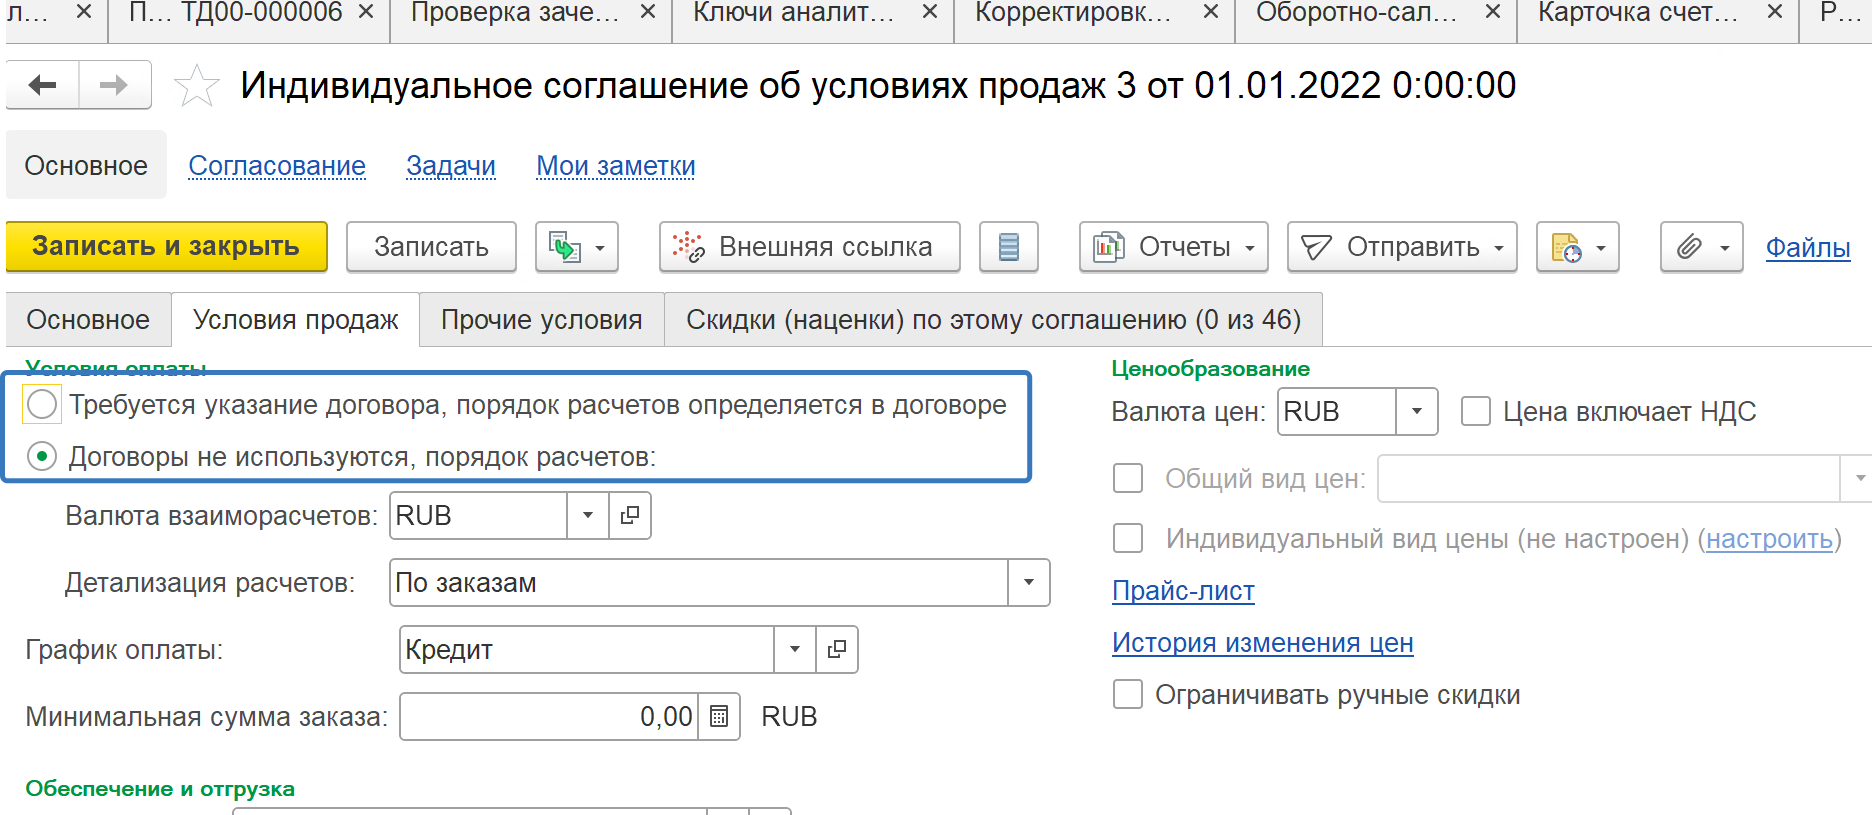1872x815 pixels.
Task: Expand the График оплаты dropdown arrow
Action: [x=795, y=649]
